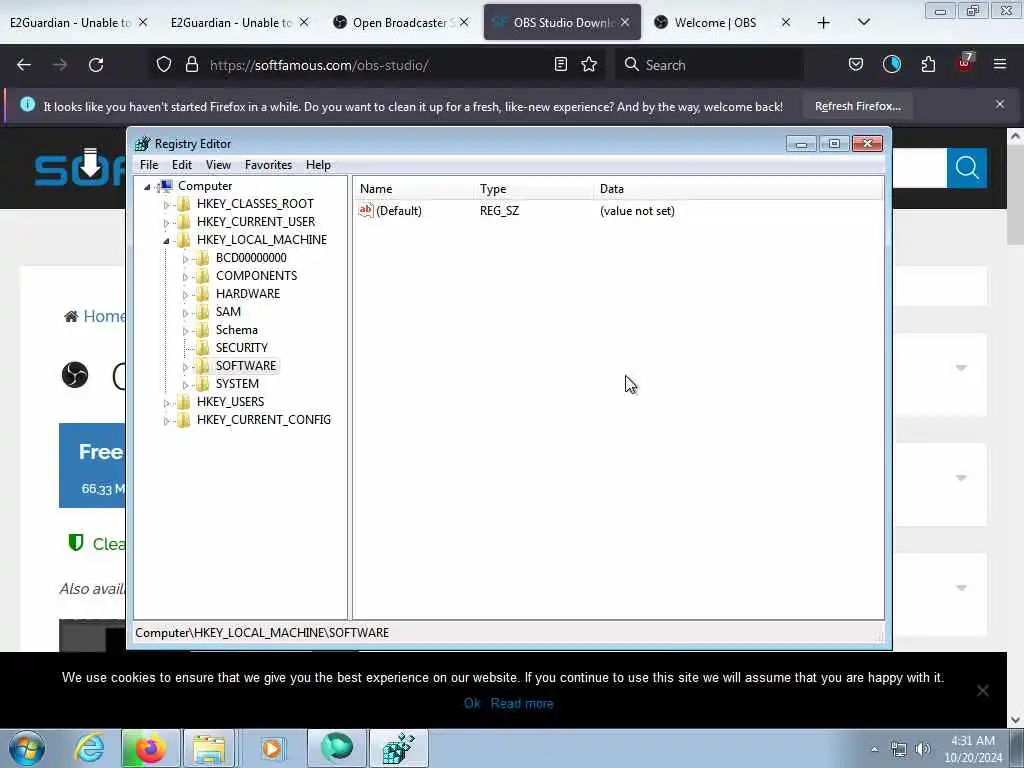Image resolution: width=1024 pixels, height=768 pixels.
Task: Open the Firefox hamburger menu
Action: point(1000,64)
